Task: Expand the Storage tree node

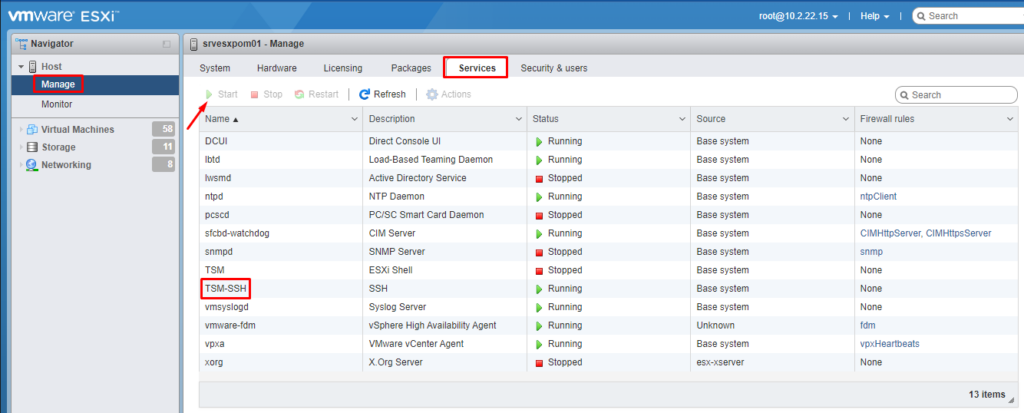Action: pyautogui.click(x=22, y=147)
